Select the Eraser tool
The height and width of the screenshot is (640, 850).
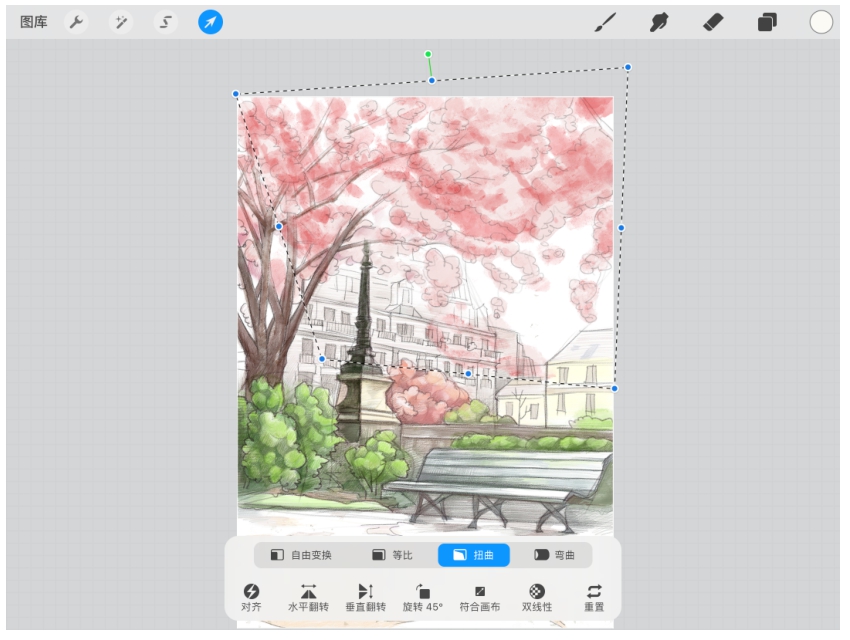[713, 22]
